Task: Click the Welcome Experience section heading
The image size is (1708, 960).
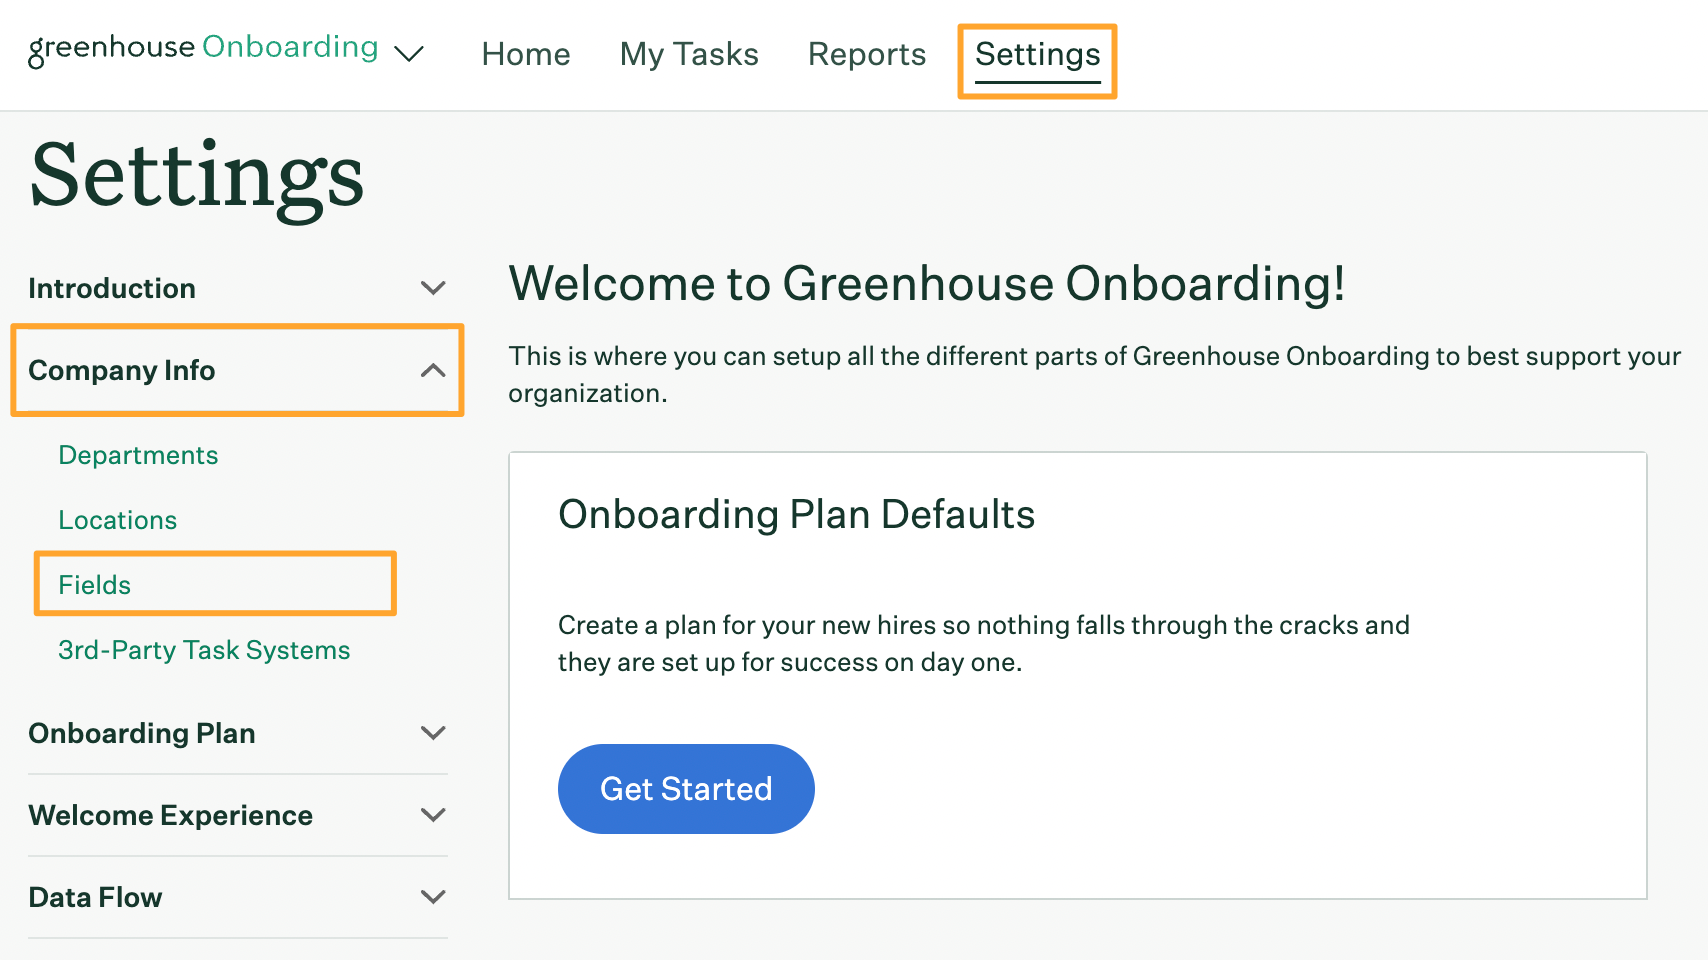Action: (171, 815)
